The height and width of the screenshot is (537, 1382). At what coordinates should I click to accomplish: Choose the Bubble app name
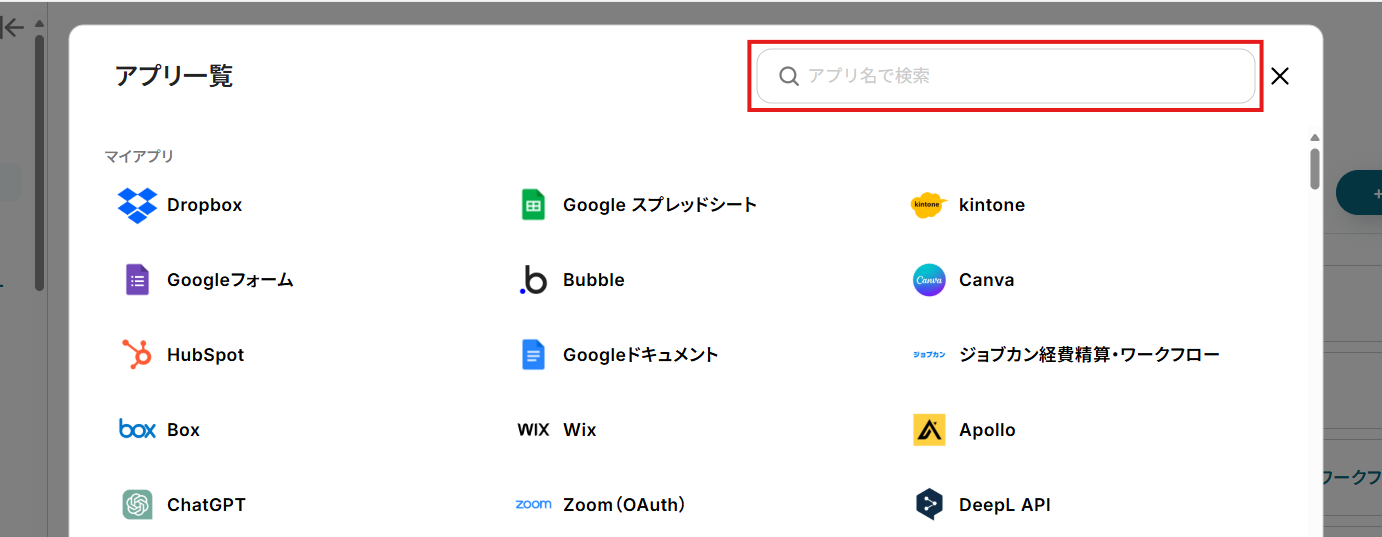594,280
